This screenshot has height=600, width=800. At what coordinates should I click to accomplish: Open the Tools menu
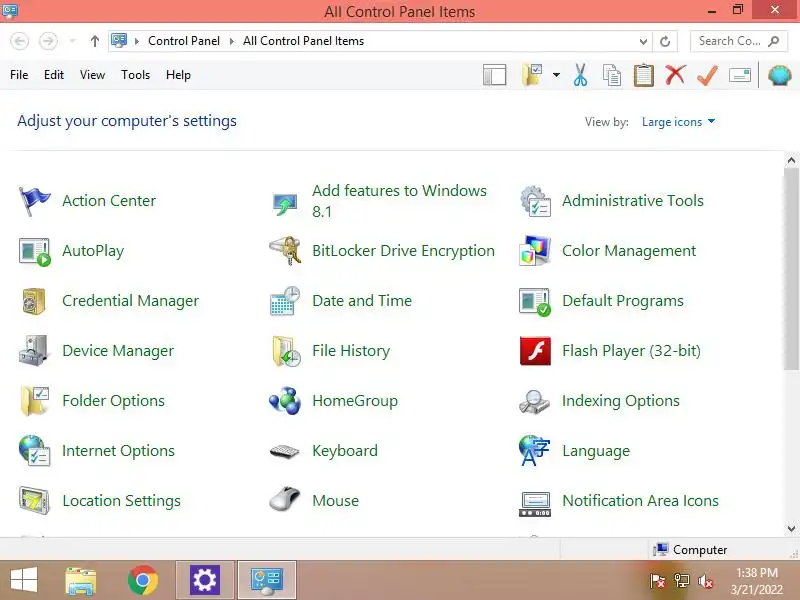click(x=136, y=75)
